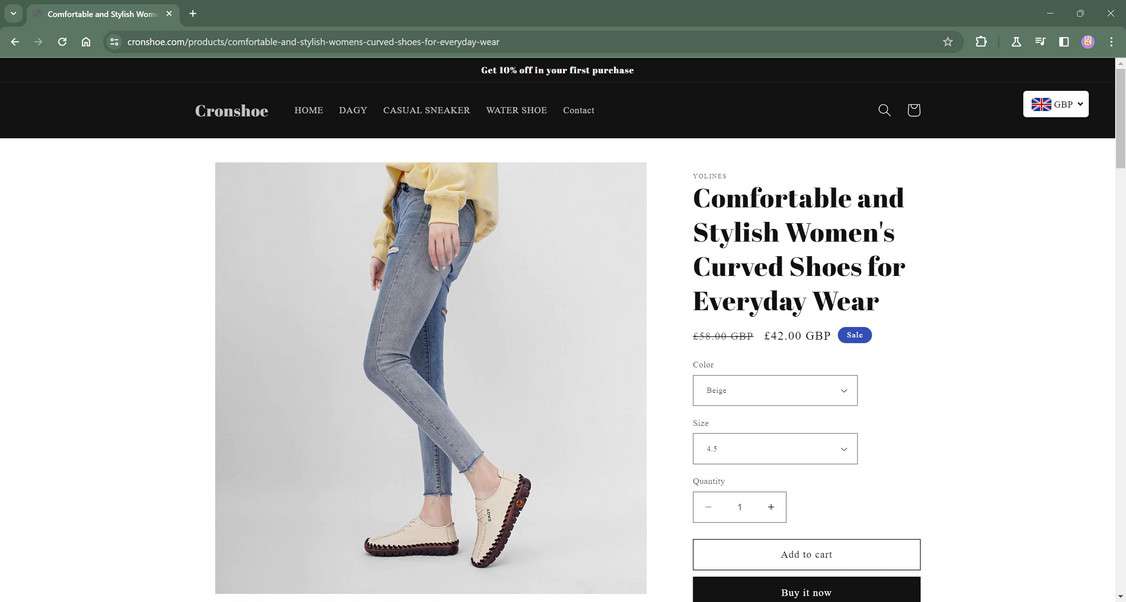Increase quantity with the plus stepper
The image size is (1126, 602).
coord(770,507)
